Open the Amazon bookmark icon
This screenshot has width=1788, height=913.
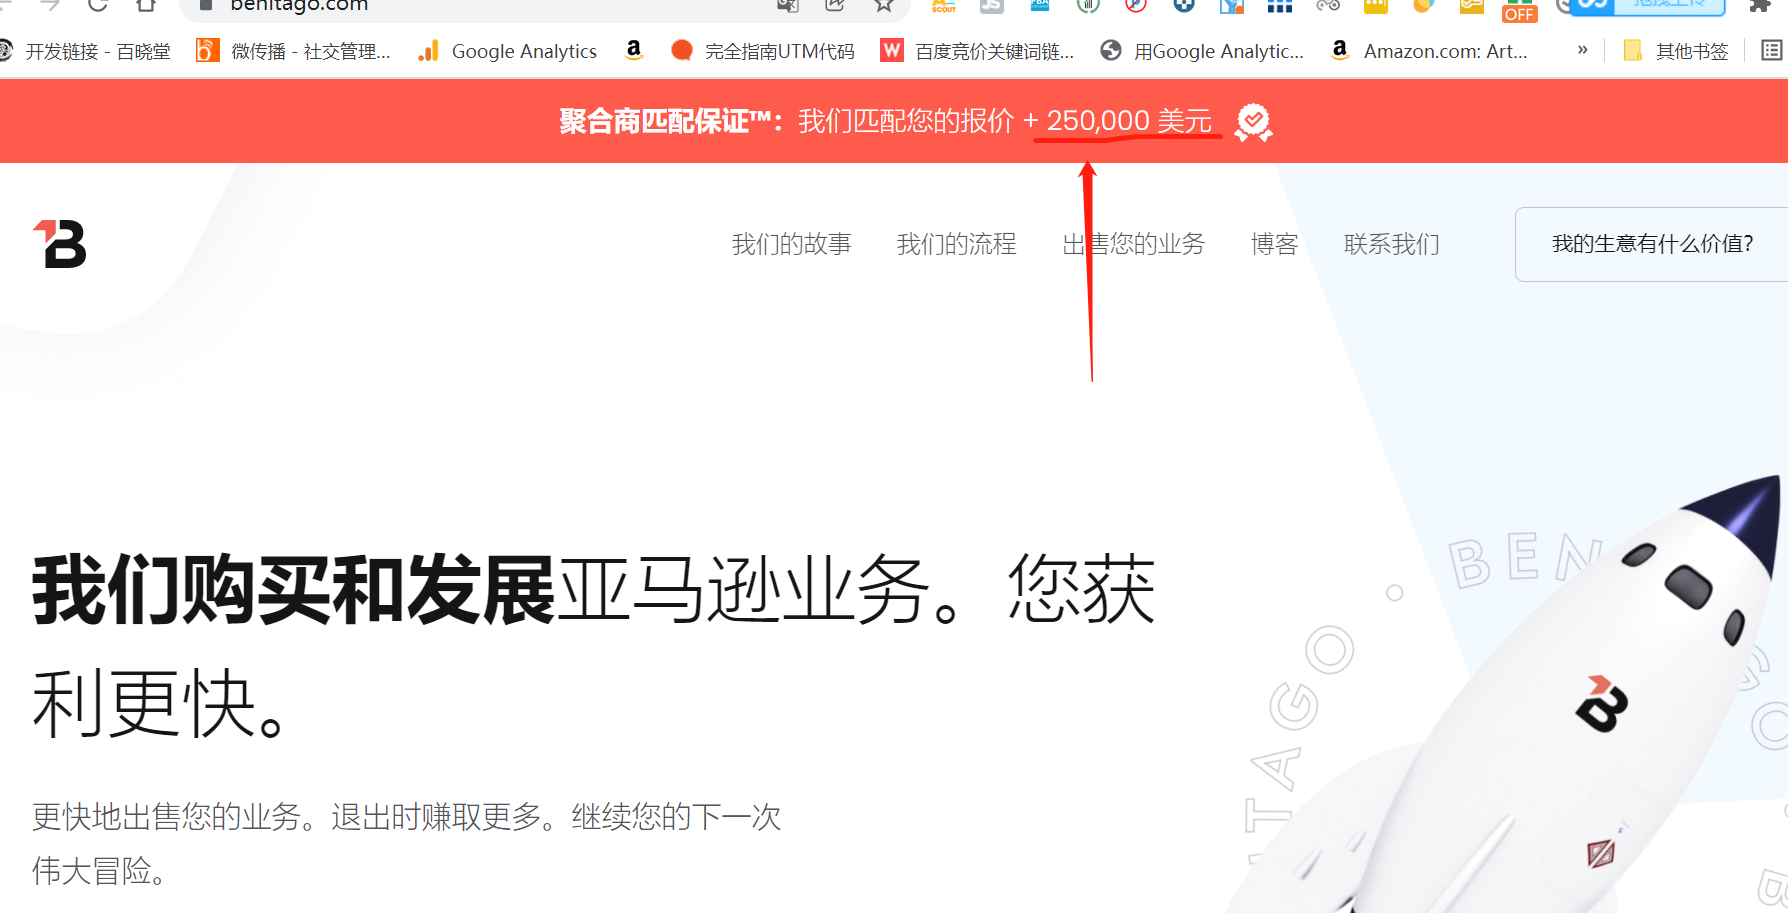(633, 50)
